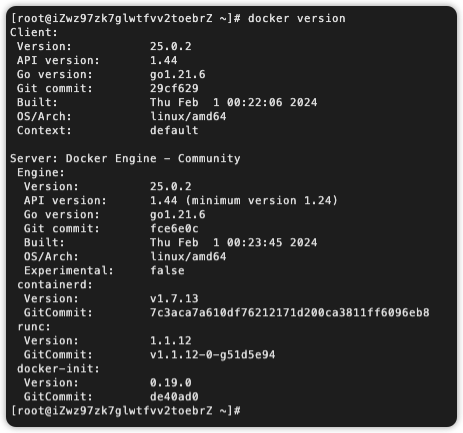Click the docker-init GitCommit de40ad0
Screen dimensions: 463x433
coord(174,396)
